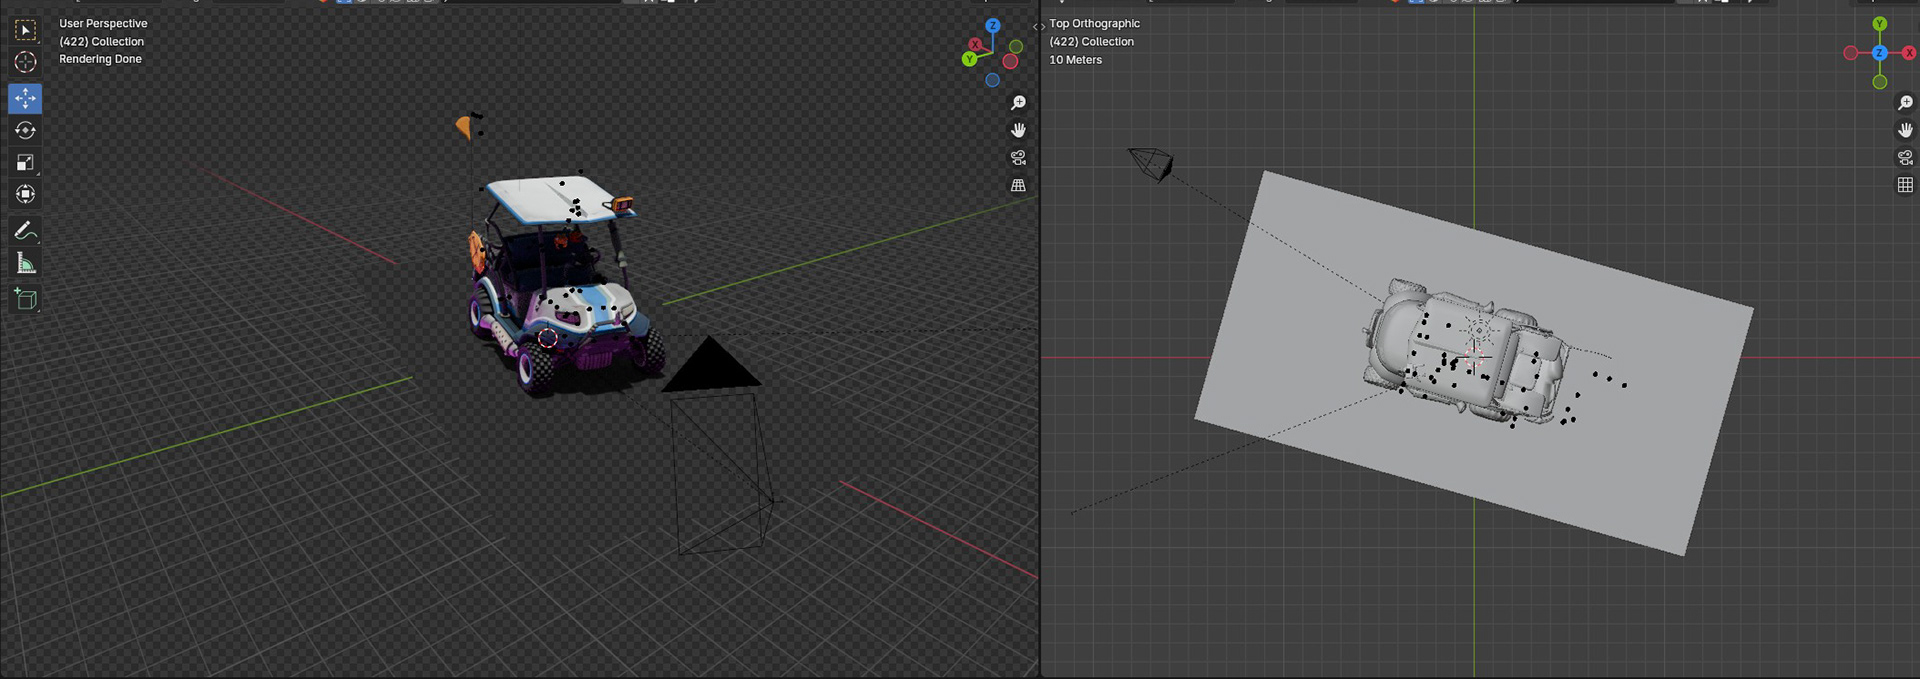Click Z axis center on top-view gizmo
The height and width of the screenshot is (679, 1920).
pos(1880,53)
